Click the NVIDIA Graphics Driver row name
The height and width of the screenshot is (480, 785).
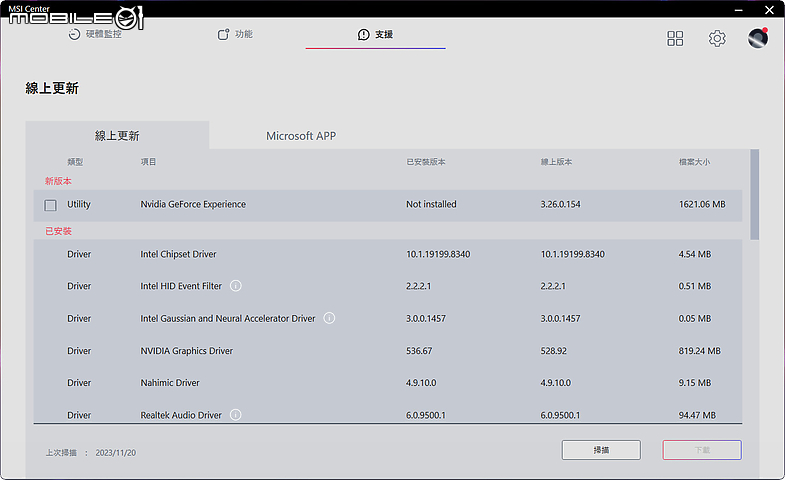[187, 351]
